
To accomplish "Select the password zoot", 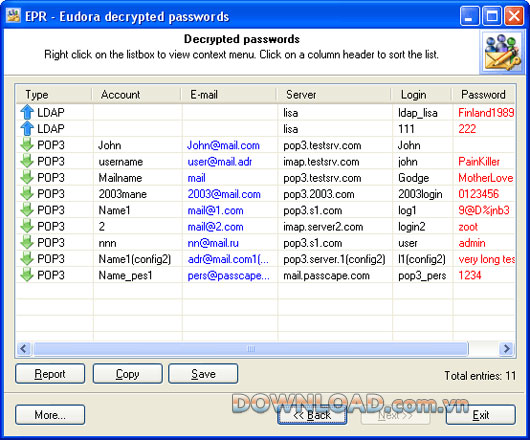I will [468, 226].
